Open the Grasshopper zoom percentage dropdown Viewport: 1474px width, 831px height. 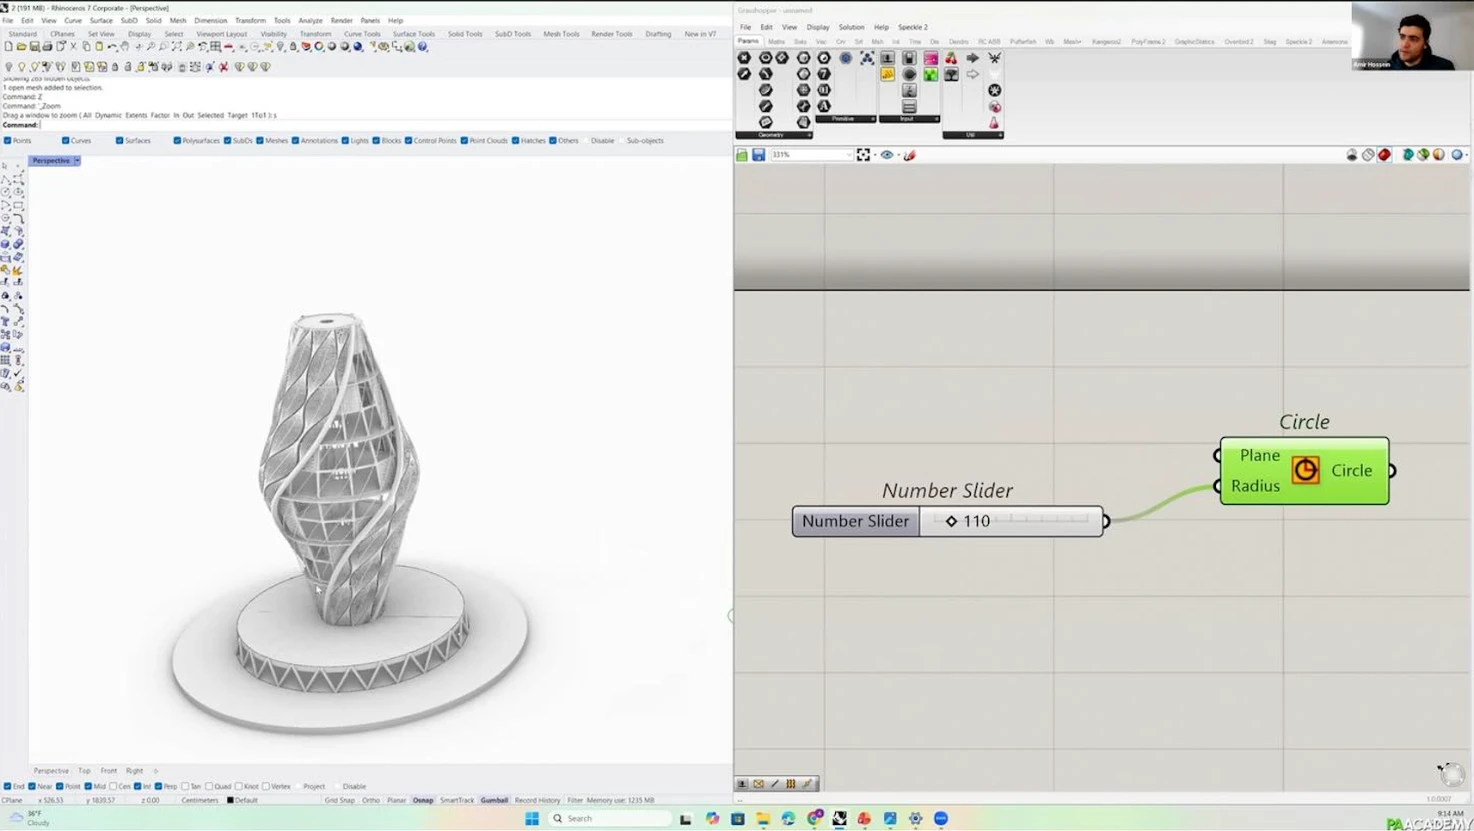coord(848,155)
